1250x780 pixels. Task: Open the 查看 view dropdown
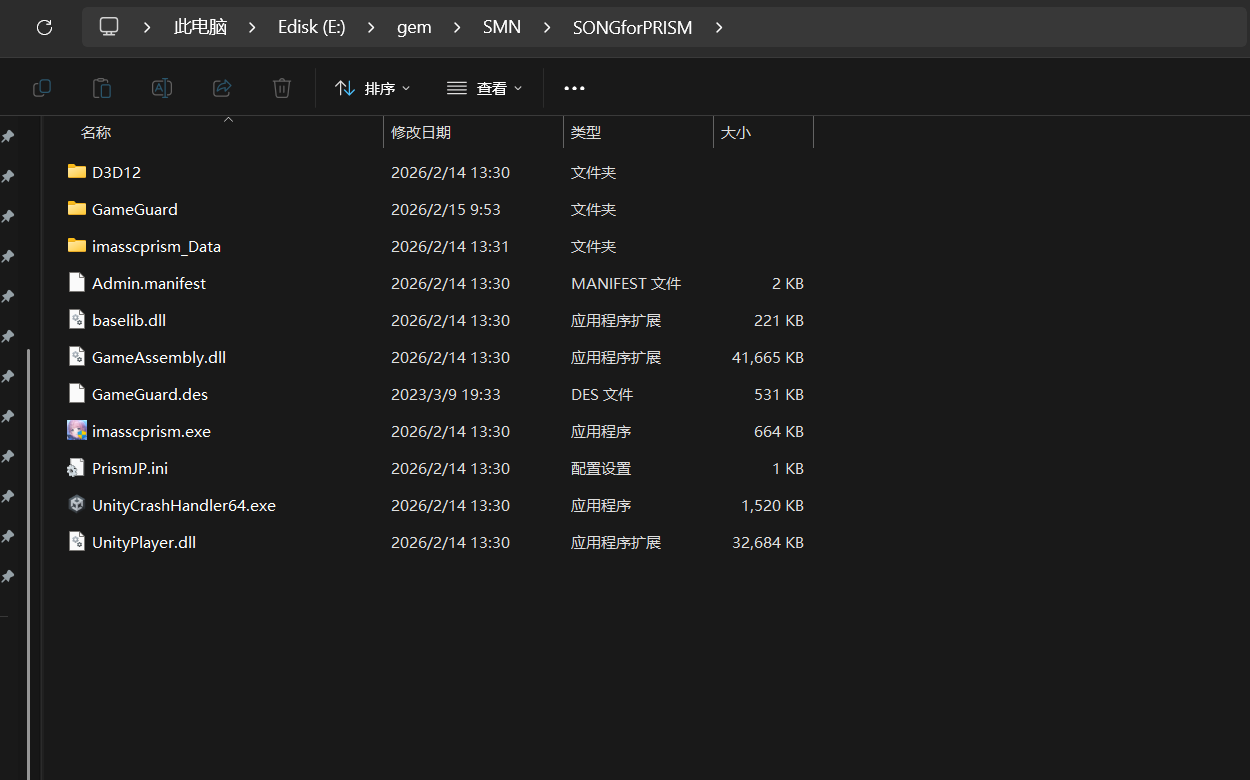[485, 88]
